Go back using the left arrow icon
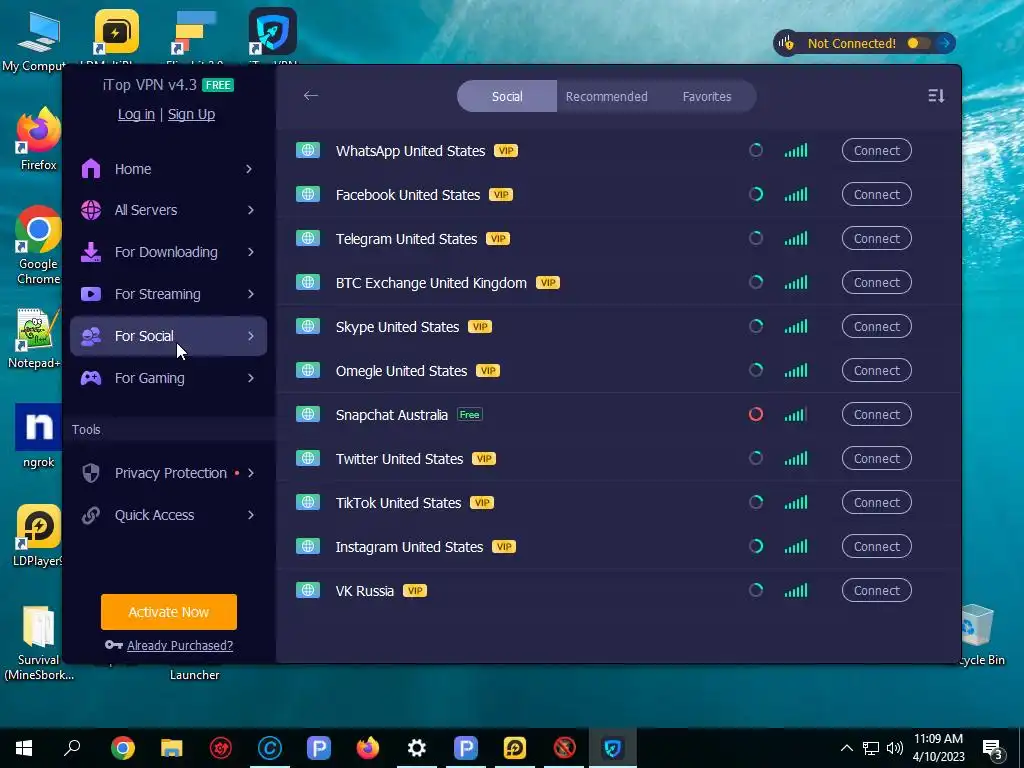 pos(310,95)
